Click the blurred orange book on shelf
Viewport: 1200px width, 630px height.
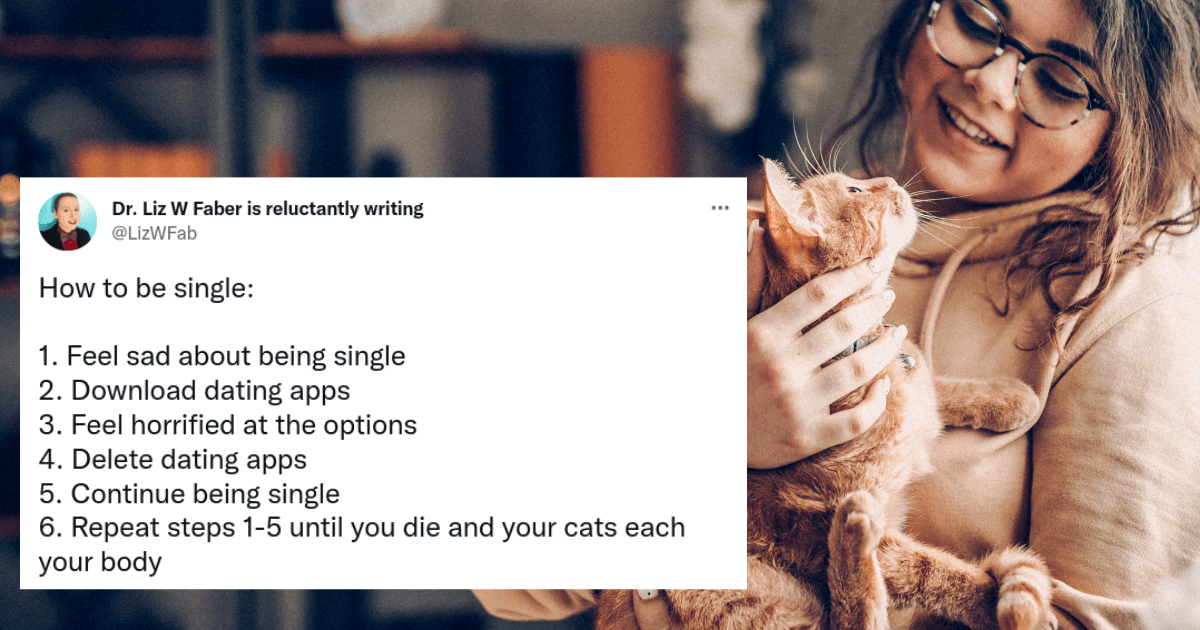tap(630, 110)
